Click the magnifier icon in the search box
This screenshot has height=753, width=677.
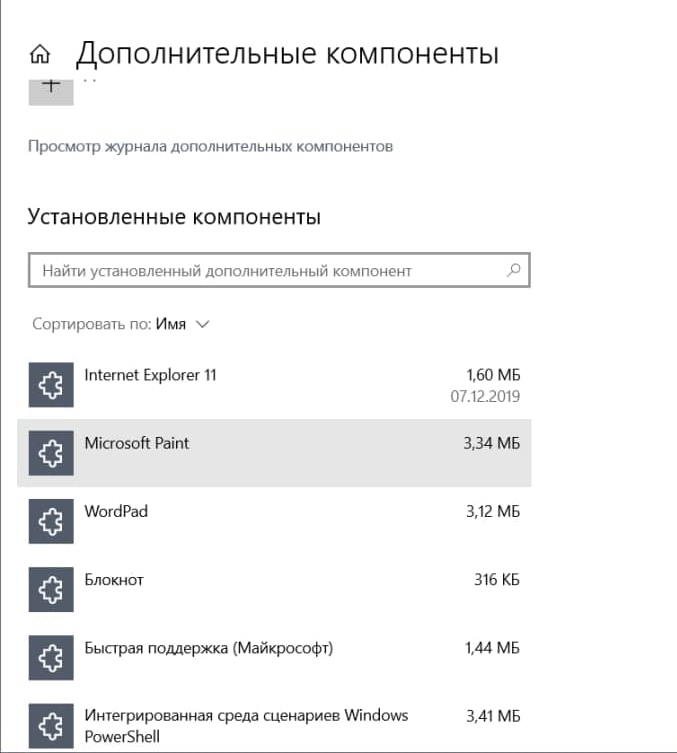point(514,270)
